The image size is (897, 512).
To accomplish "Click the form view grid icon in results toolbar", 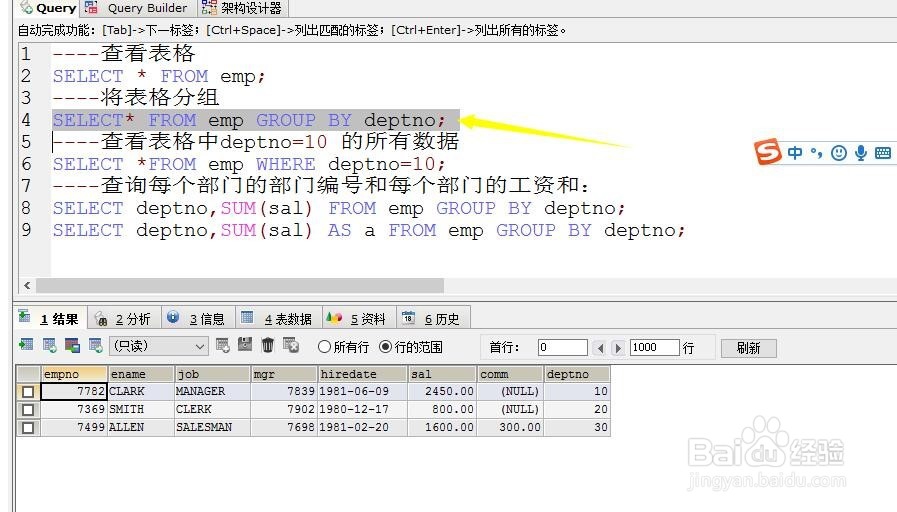I will [x=73, y=346].
